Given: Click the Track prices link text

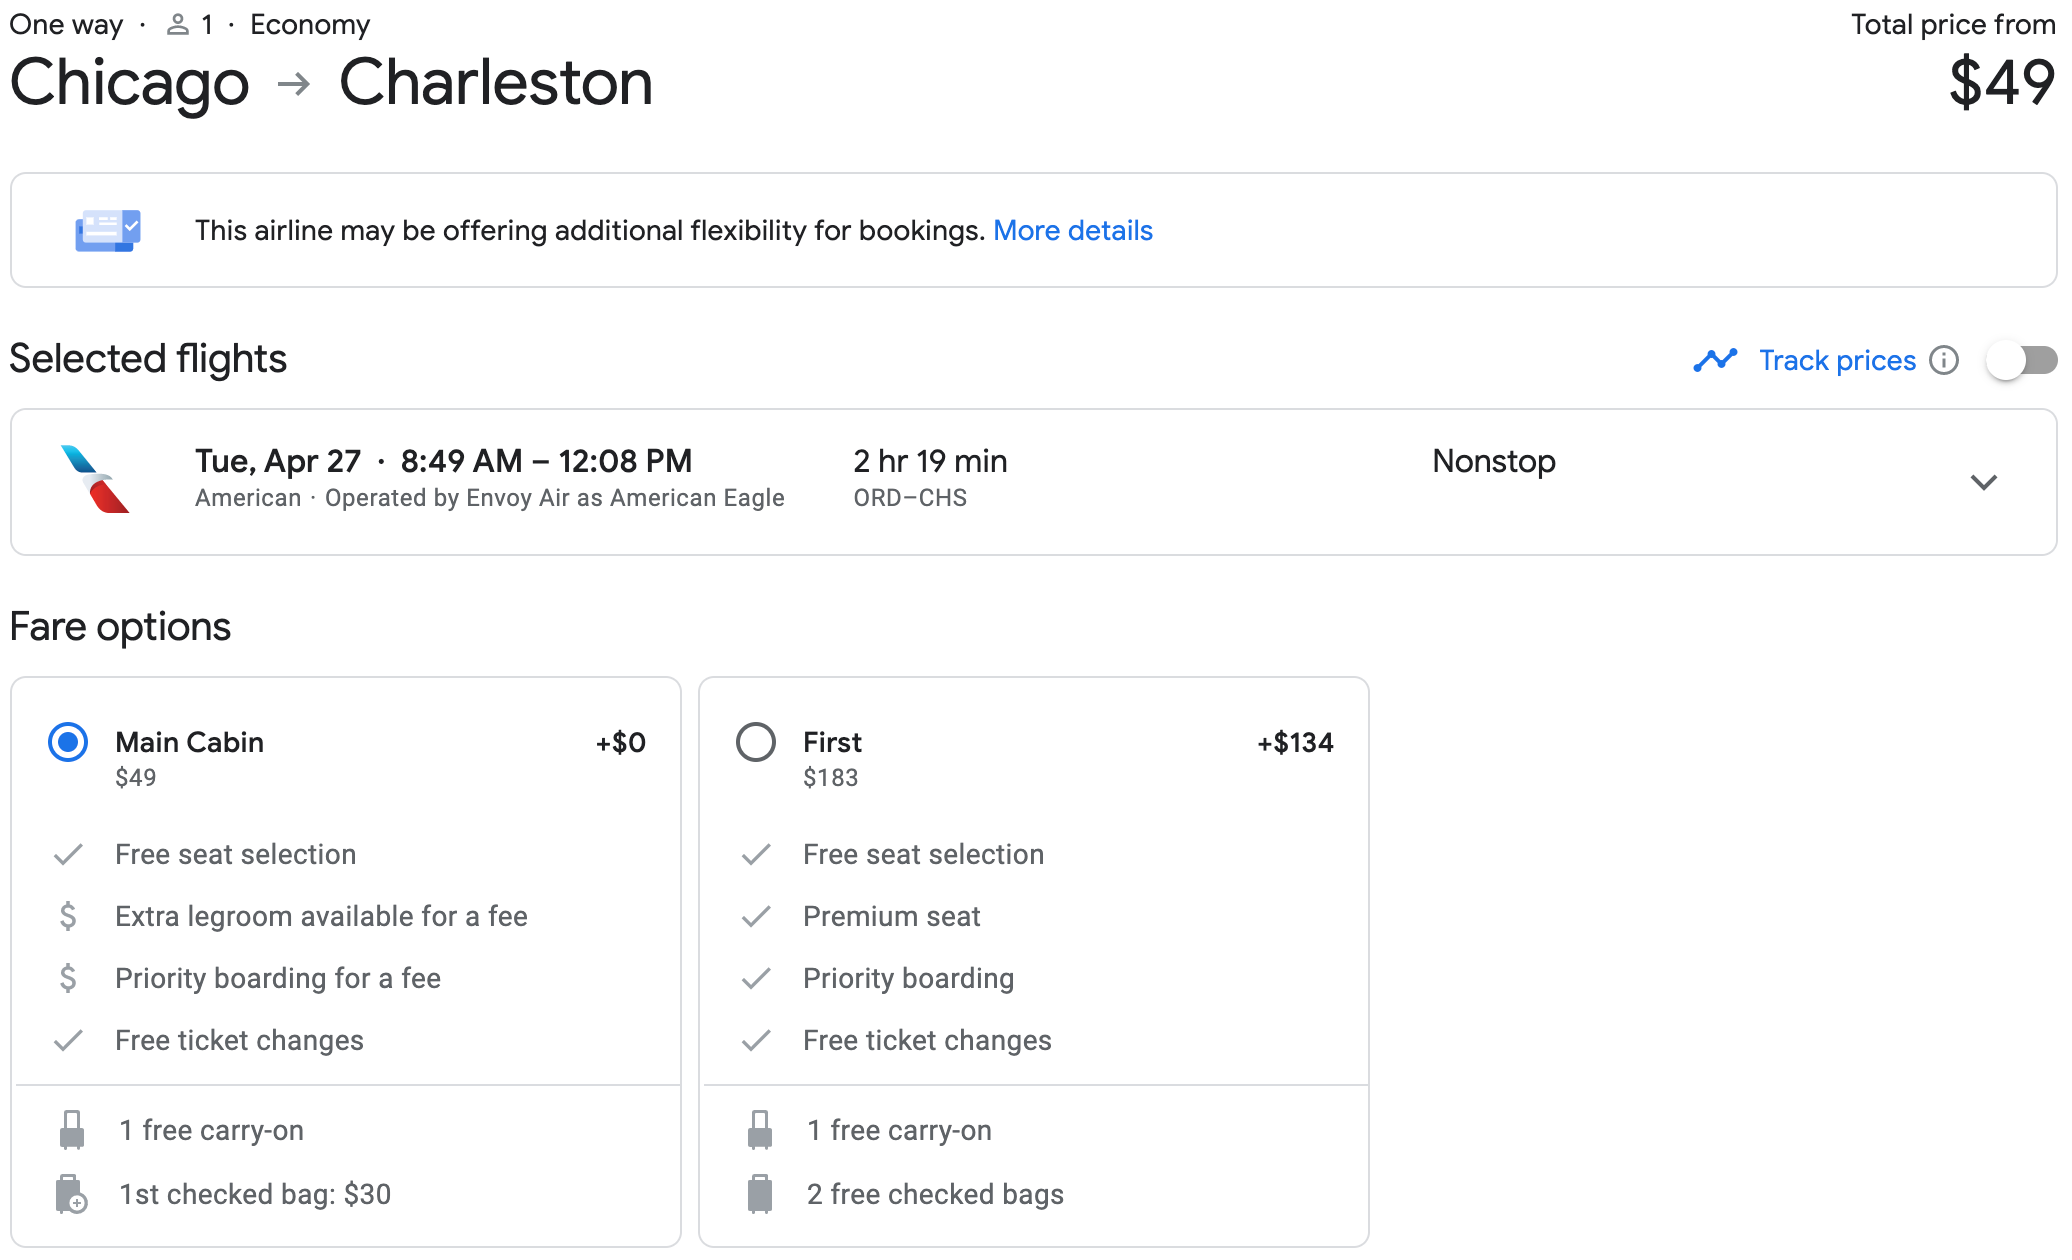Looking at the screenshot, I should 1837,360.
